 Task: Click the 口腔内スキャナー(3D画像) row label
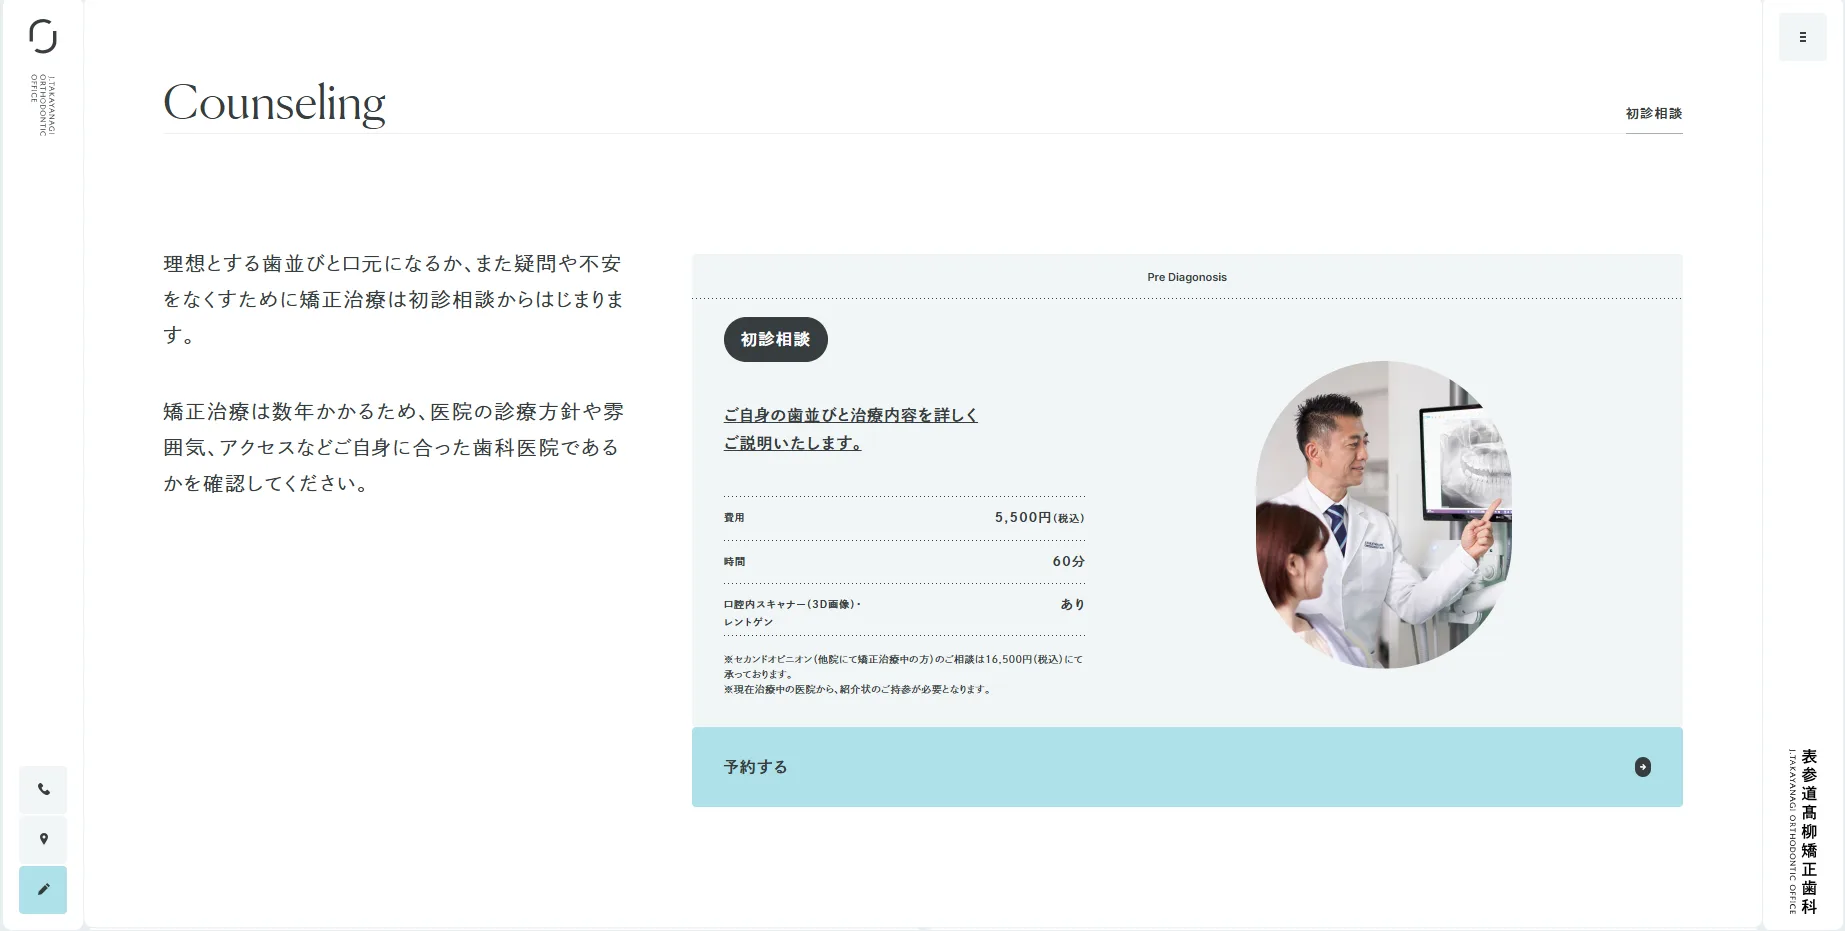(x=792, y=613)
